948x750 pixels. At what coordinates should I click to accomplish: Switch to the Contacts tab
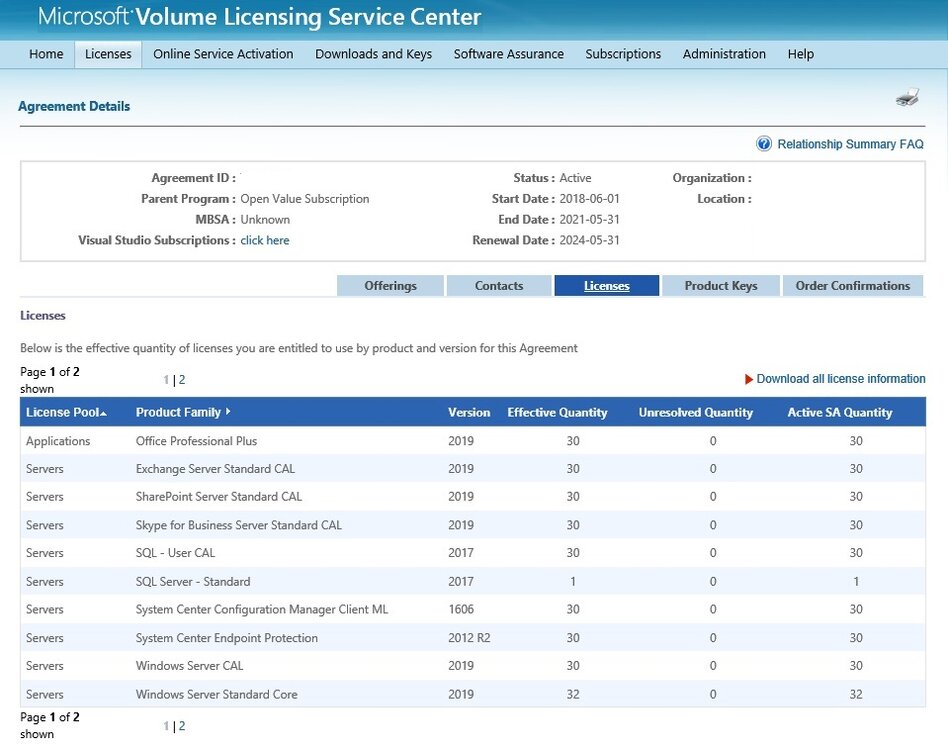499,286
